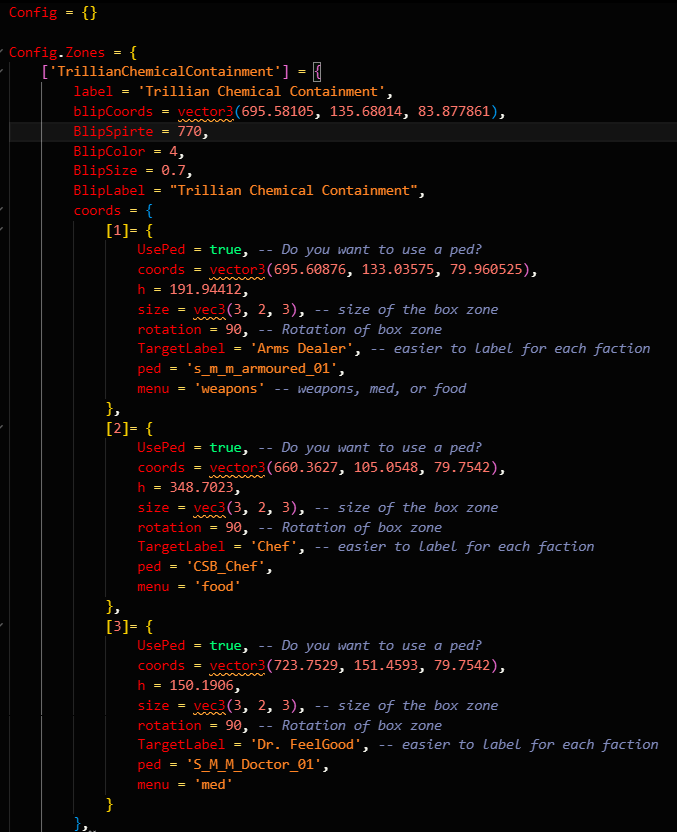This screenshot has width=677, height=832.
Task: Click 'vec3' on the size line above 'Arms Dealer'
Action: pos(209,309)
